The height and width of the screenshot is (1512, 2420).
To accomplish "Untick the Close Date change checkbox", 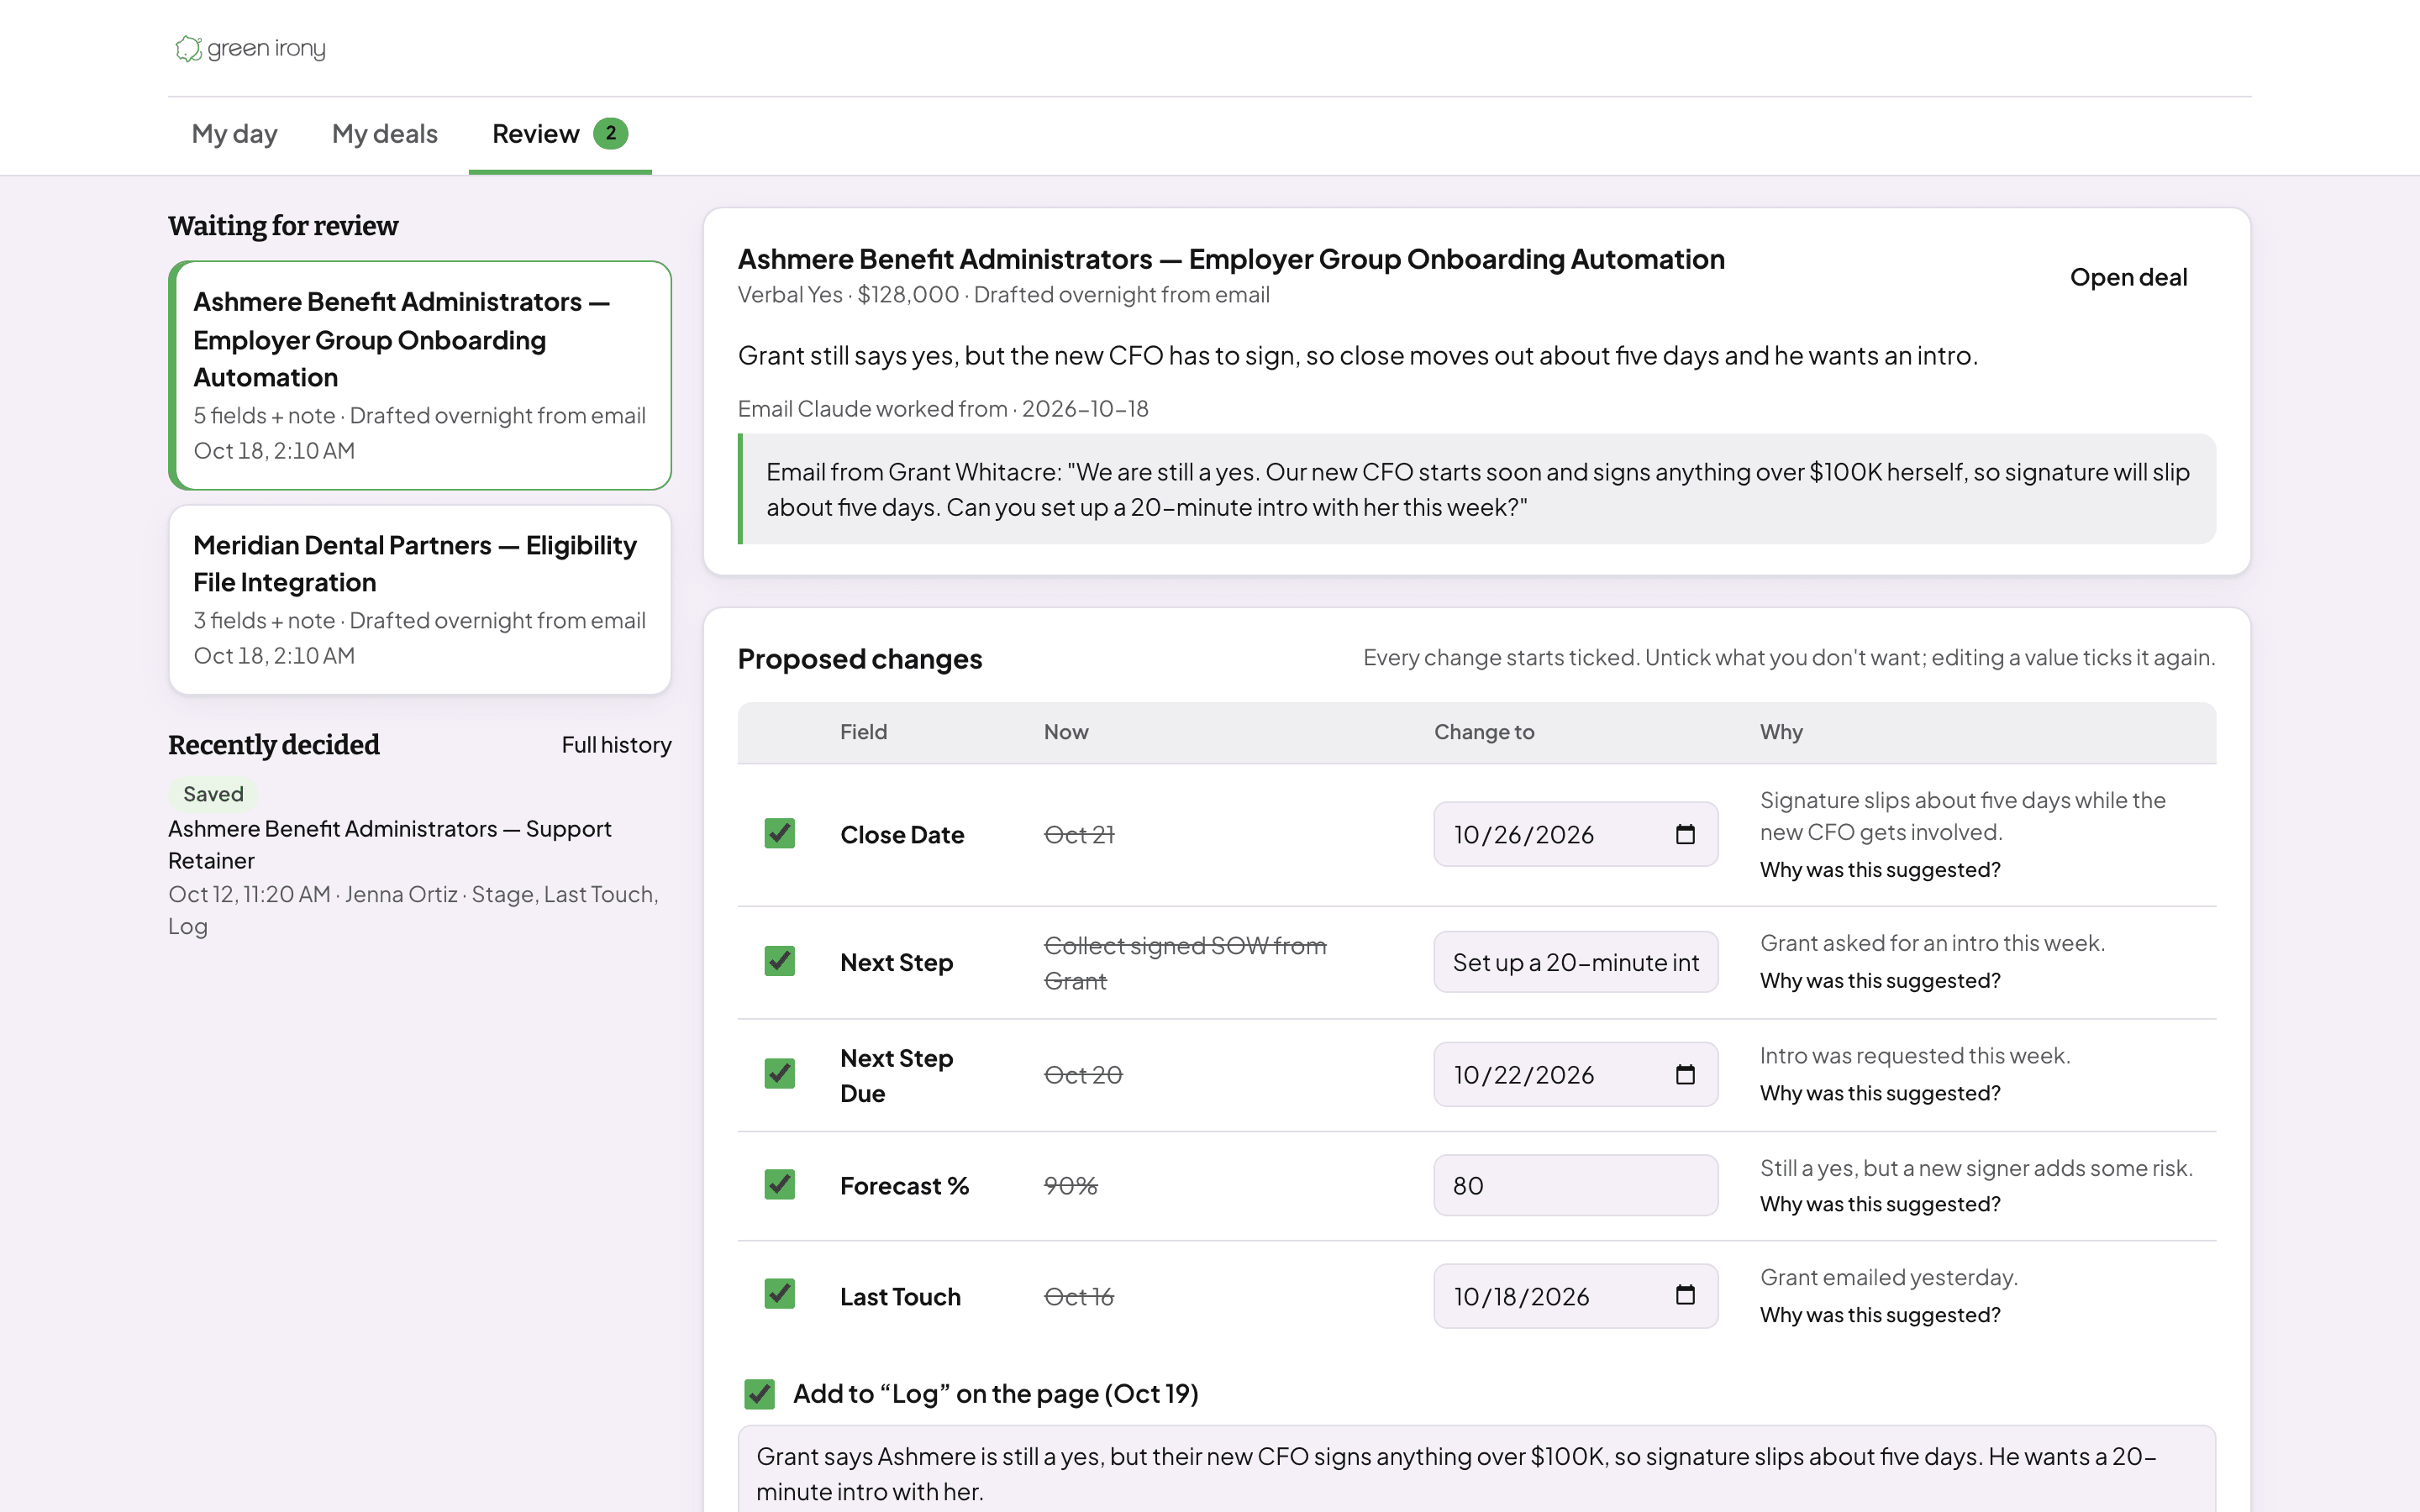I will click(779, 833).
